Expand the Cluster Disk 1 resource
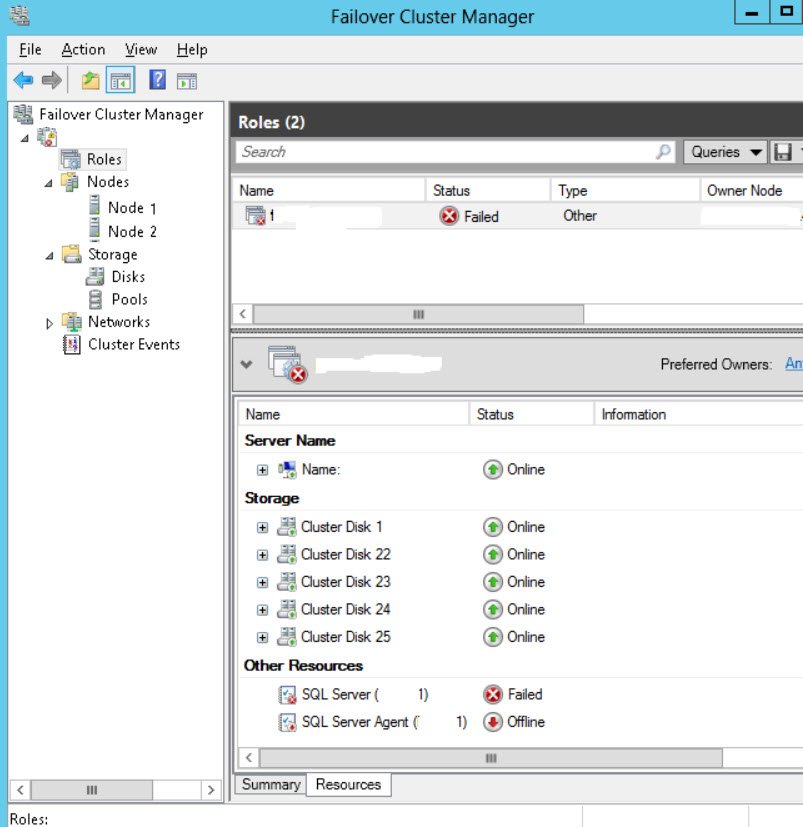The height and width of the screenshot is (827, 803). (262, 527)
